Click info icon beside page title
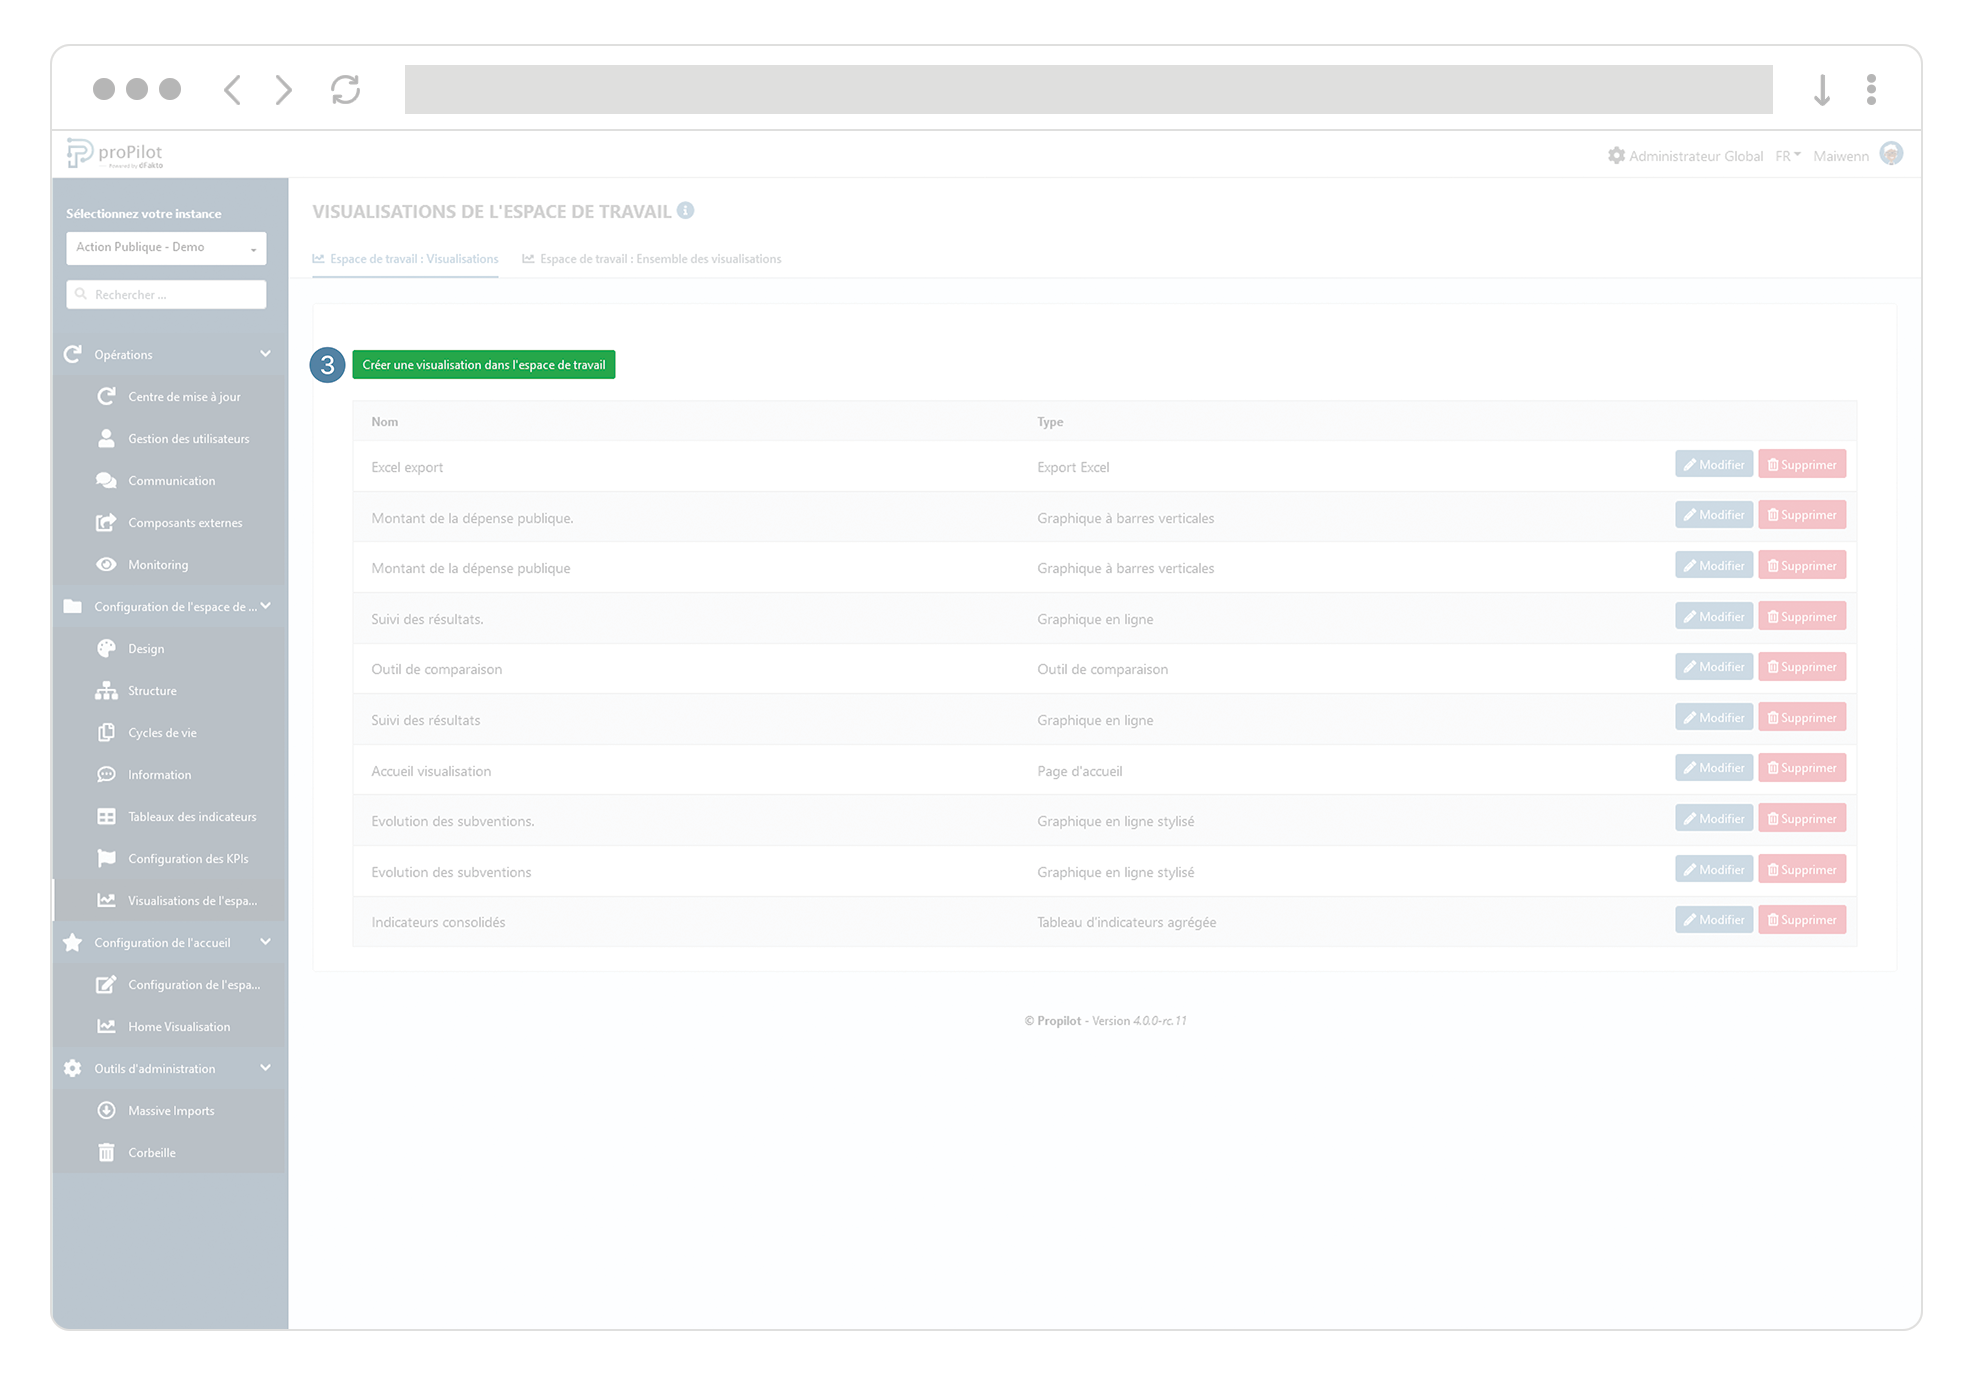The width and height of the screenshot is (1973, 1384). tap(685, 210)
